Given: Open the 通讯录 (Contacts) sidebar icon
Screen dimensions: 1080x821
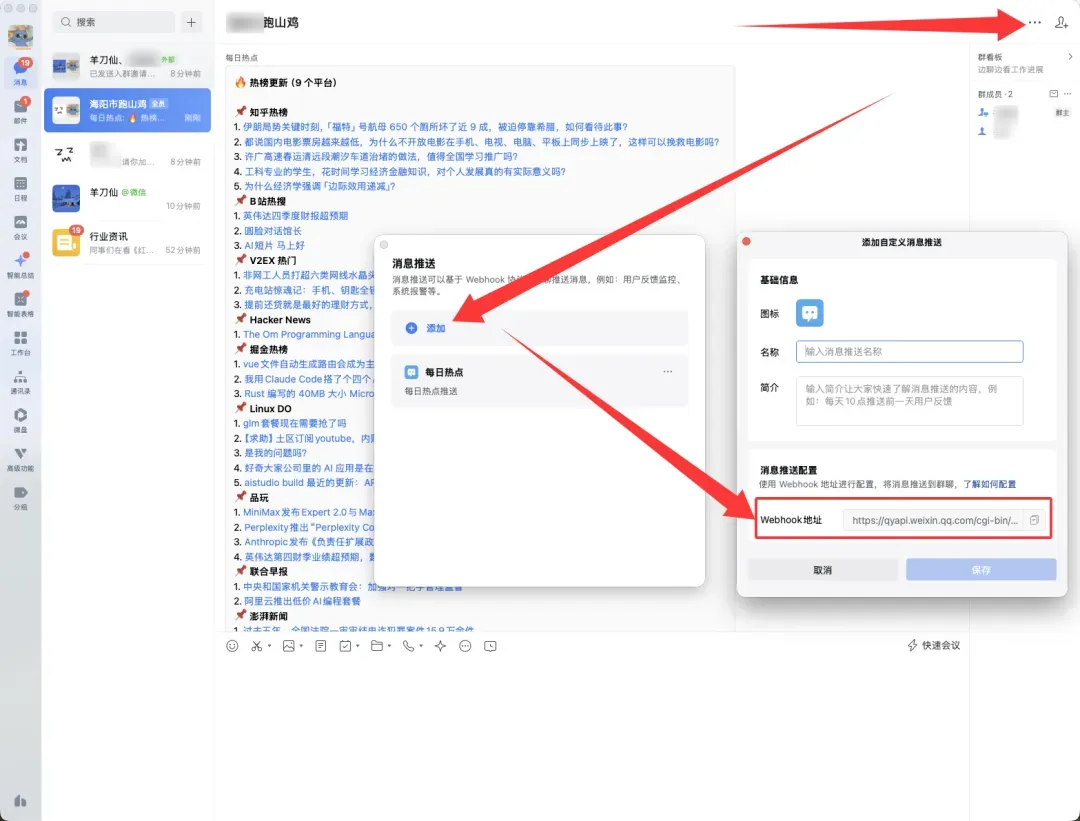Looking at the screenshot, I should [21, 380].
